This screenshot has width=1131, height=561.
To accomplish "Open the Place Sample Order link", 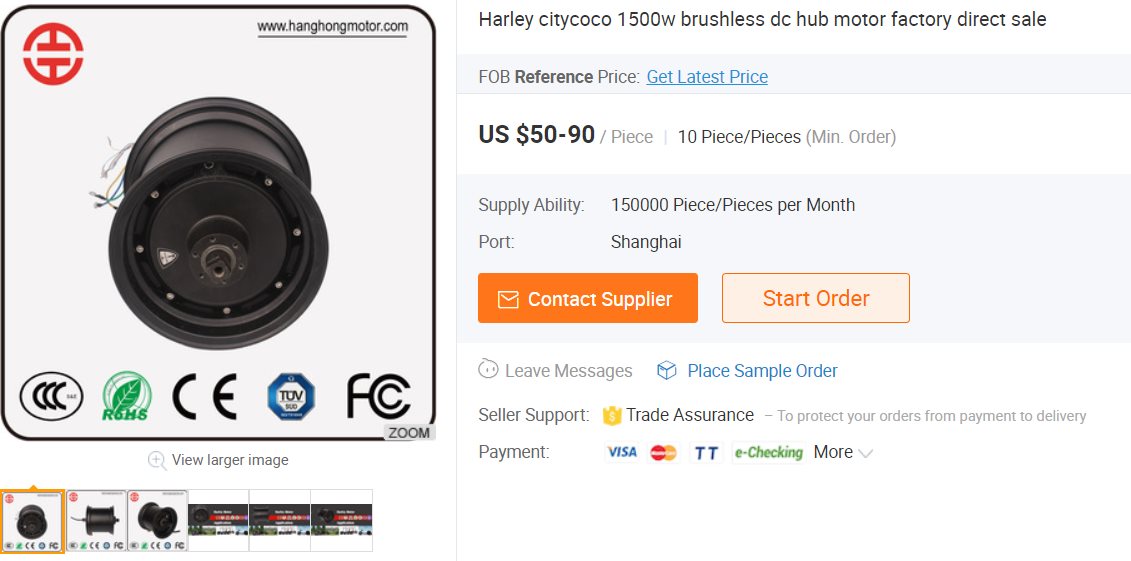I will tap(762, 371).
